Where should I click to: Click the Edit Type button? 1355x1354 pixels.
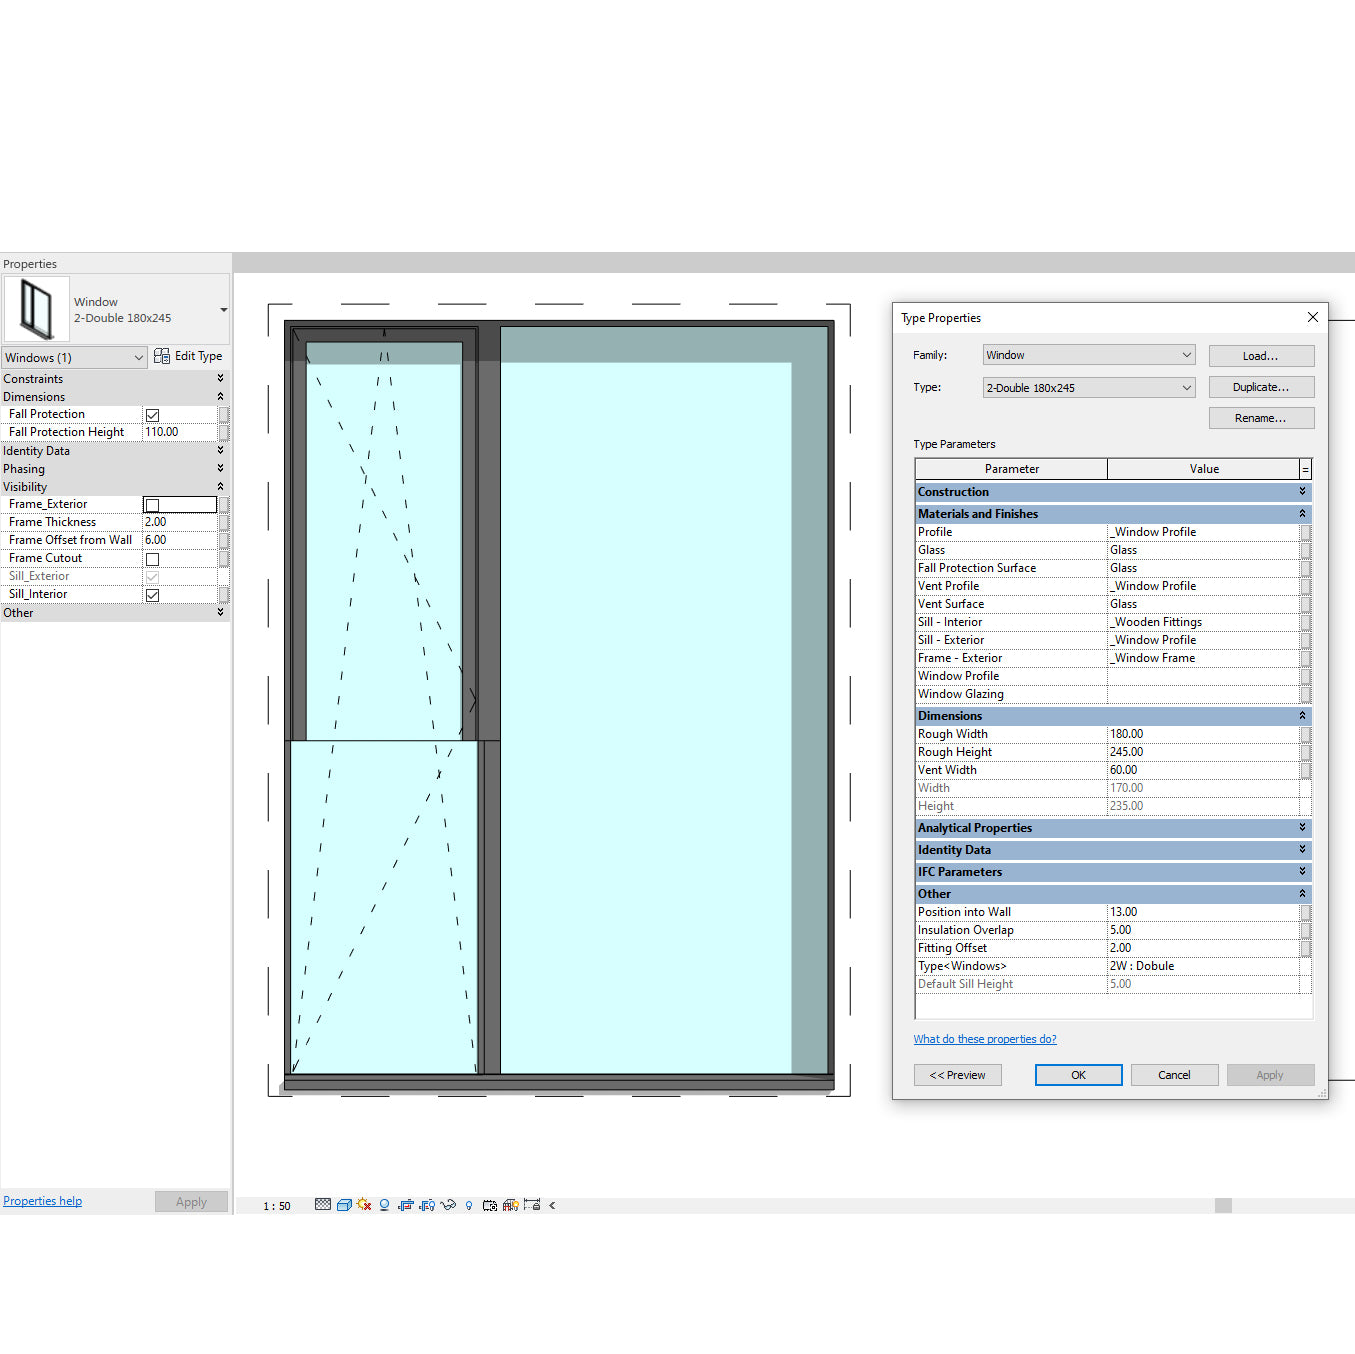click(189, 356)
